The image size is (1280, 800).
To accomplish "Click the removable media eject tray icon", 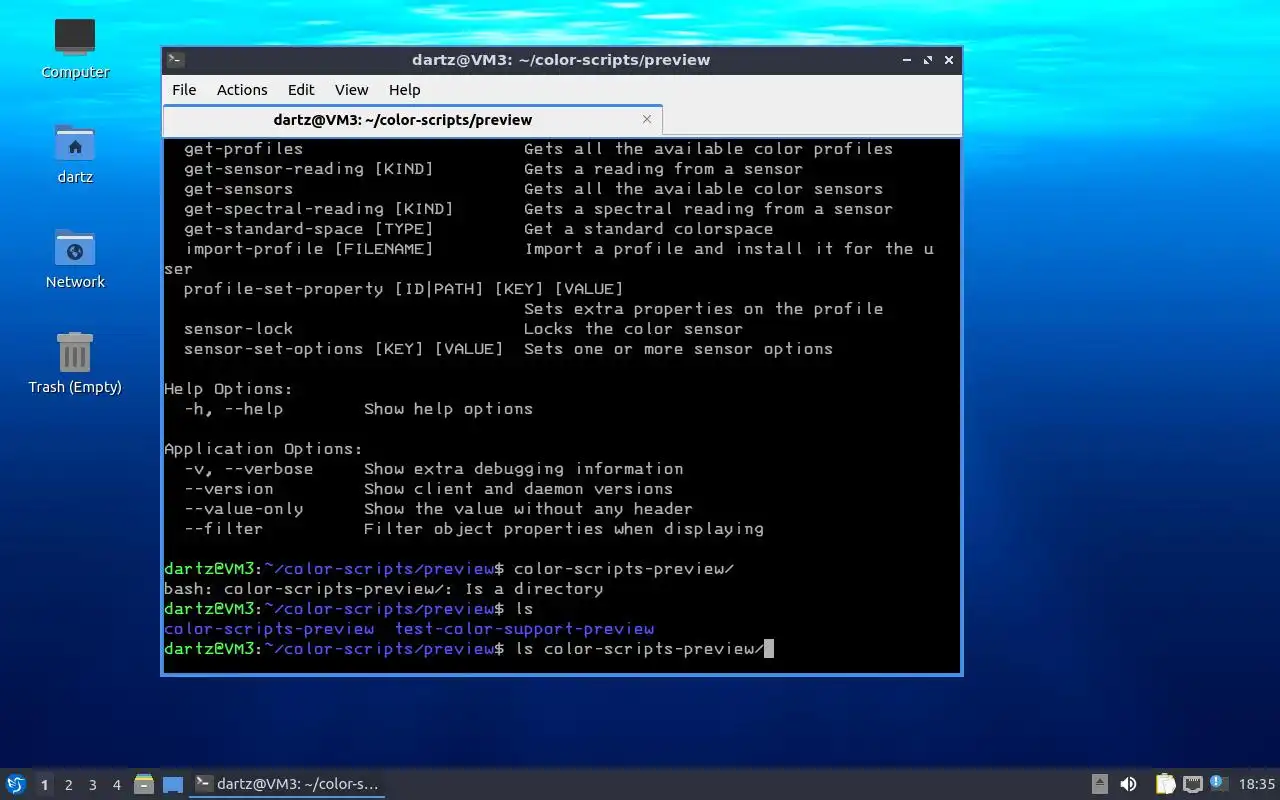I will coord(1099,784).
